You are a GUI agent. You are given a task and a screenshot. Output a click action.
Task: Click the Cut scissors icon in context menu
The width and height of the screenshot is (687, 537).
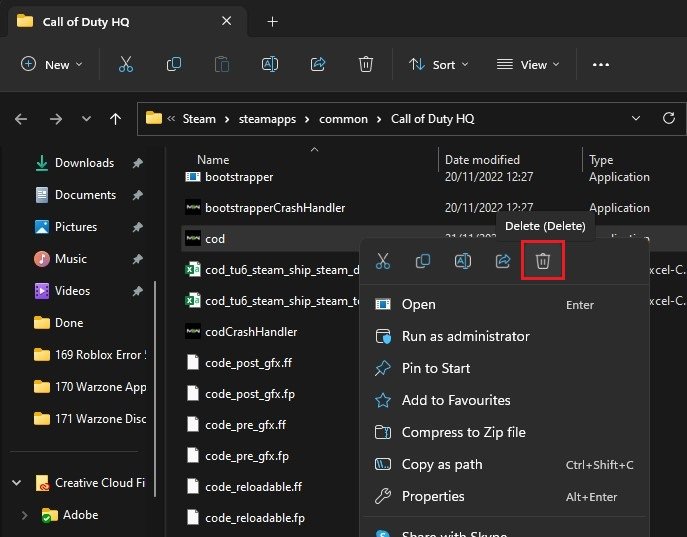382,261
